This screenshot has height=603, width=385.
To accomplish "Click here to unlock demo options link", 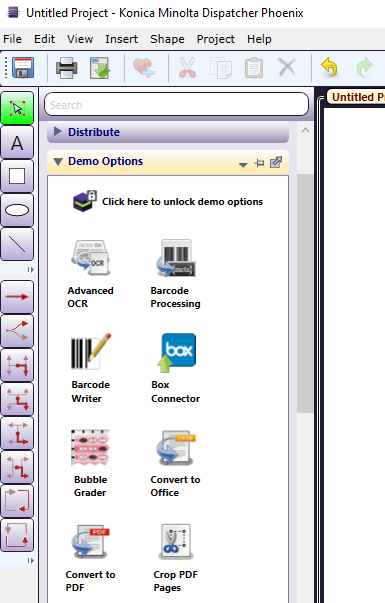I will [x=182, y=202].
